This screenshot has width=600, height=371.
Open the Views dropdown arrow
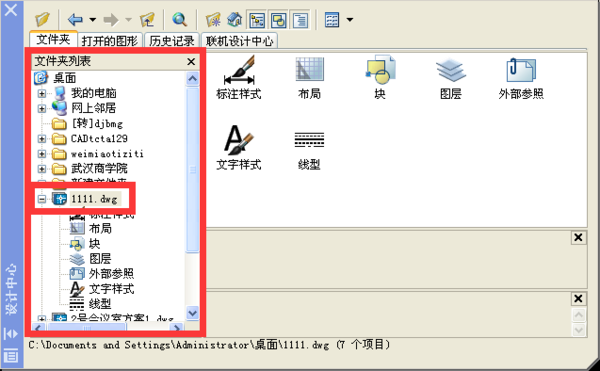(350, 20)
